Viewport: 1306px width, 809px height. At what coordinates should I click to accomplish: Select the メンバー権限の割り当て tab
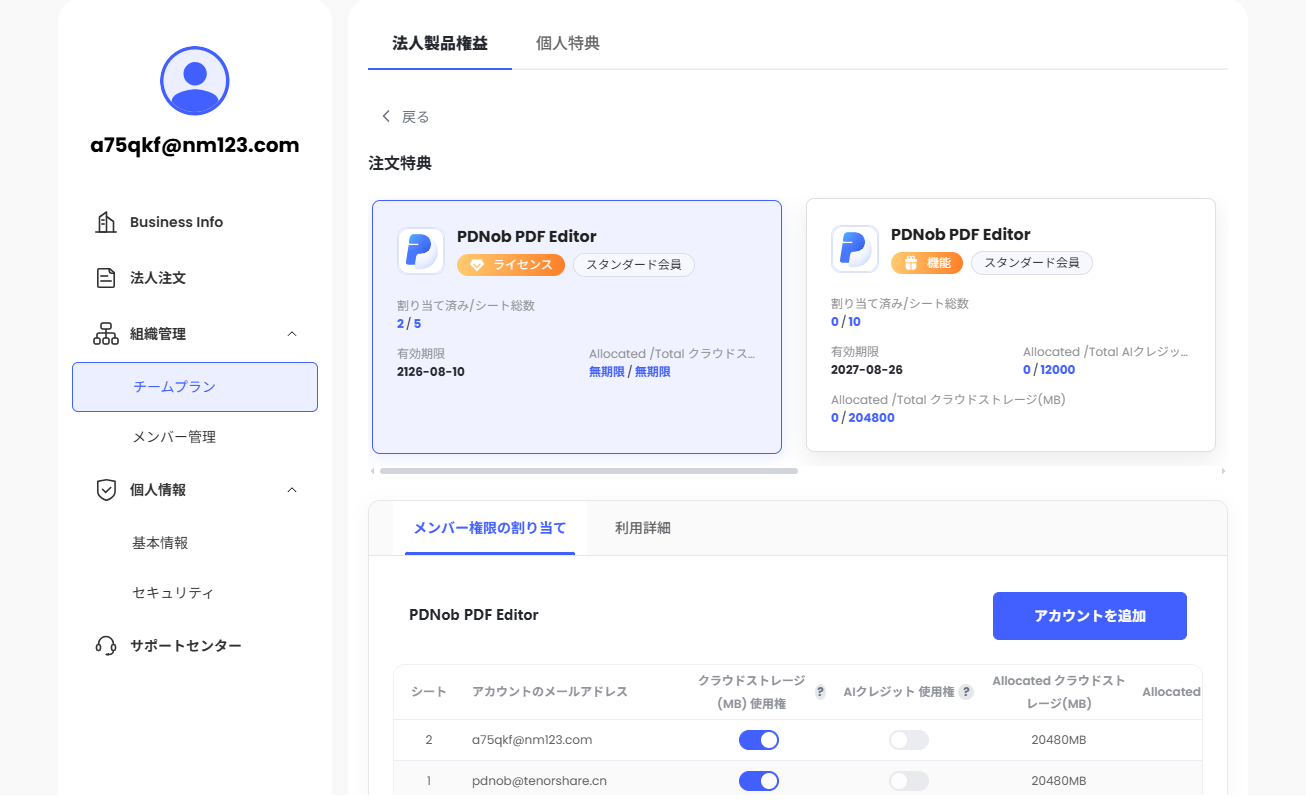[x=490, y=528]
